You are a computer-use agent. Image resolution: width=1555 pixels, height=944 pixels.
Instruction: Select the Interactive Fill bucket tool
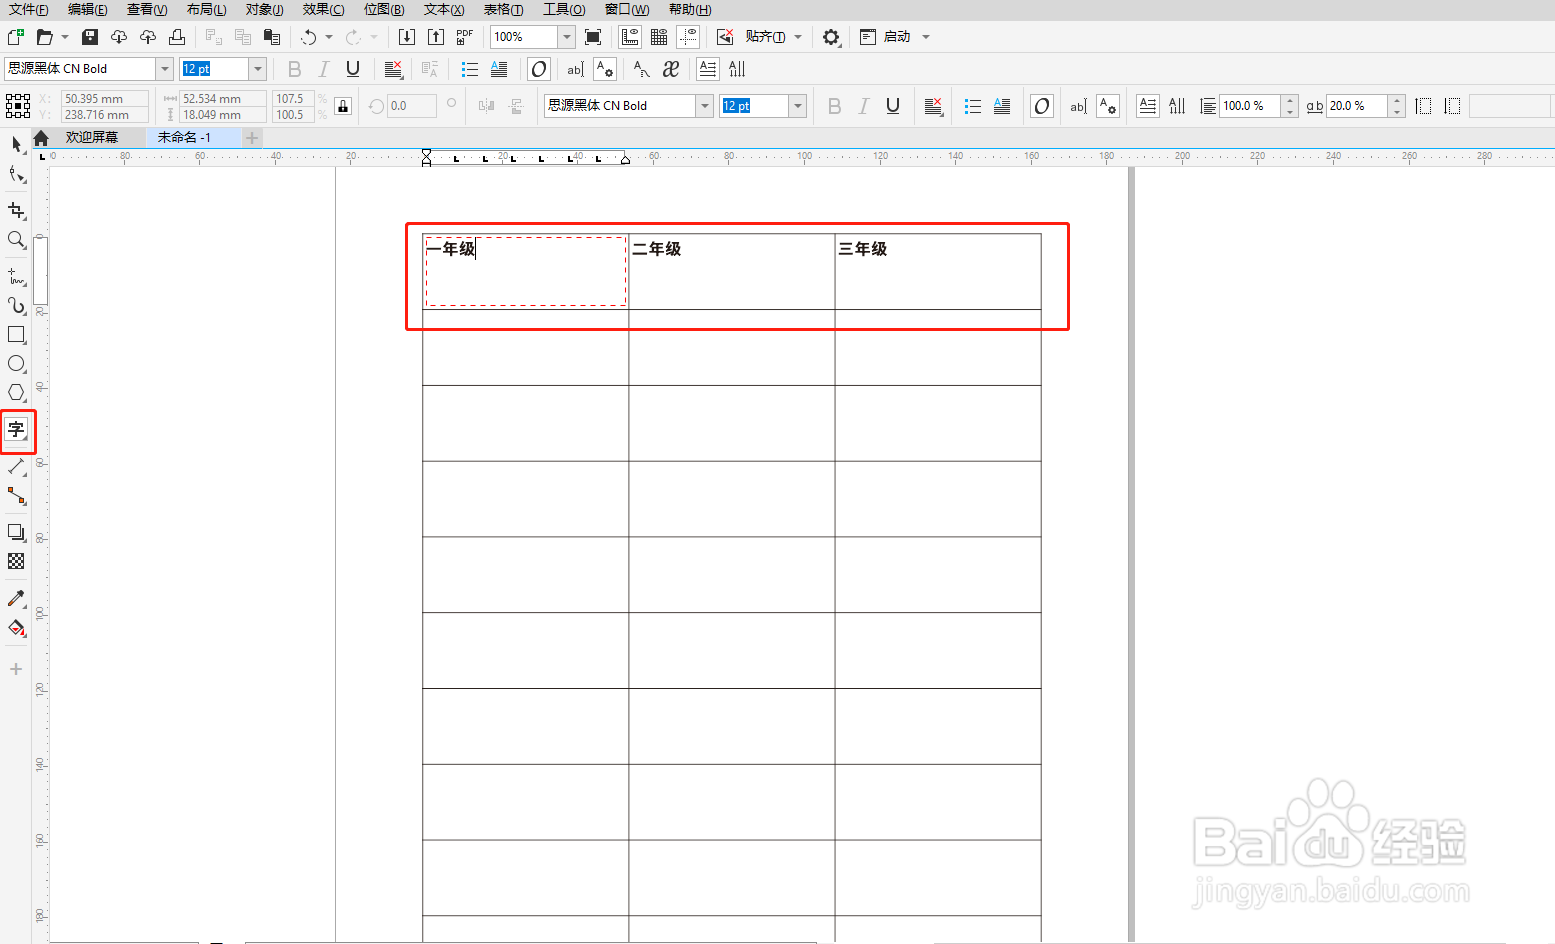point(16,628)
